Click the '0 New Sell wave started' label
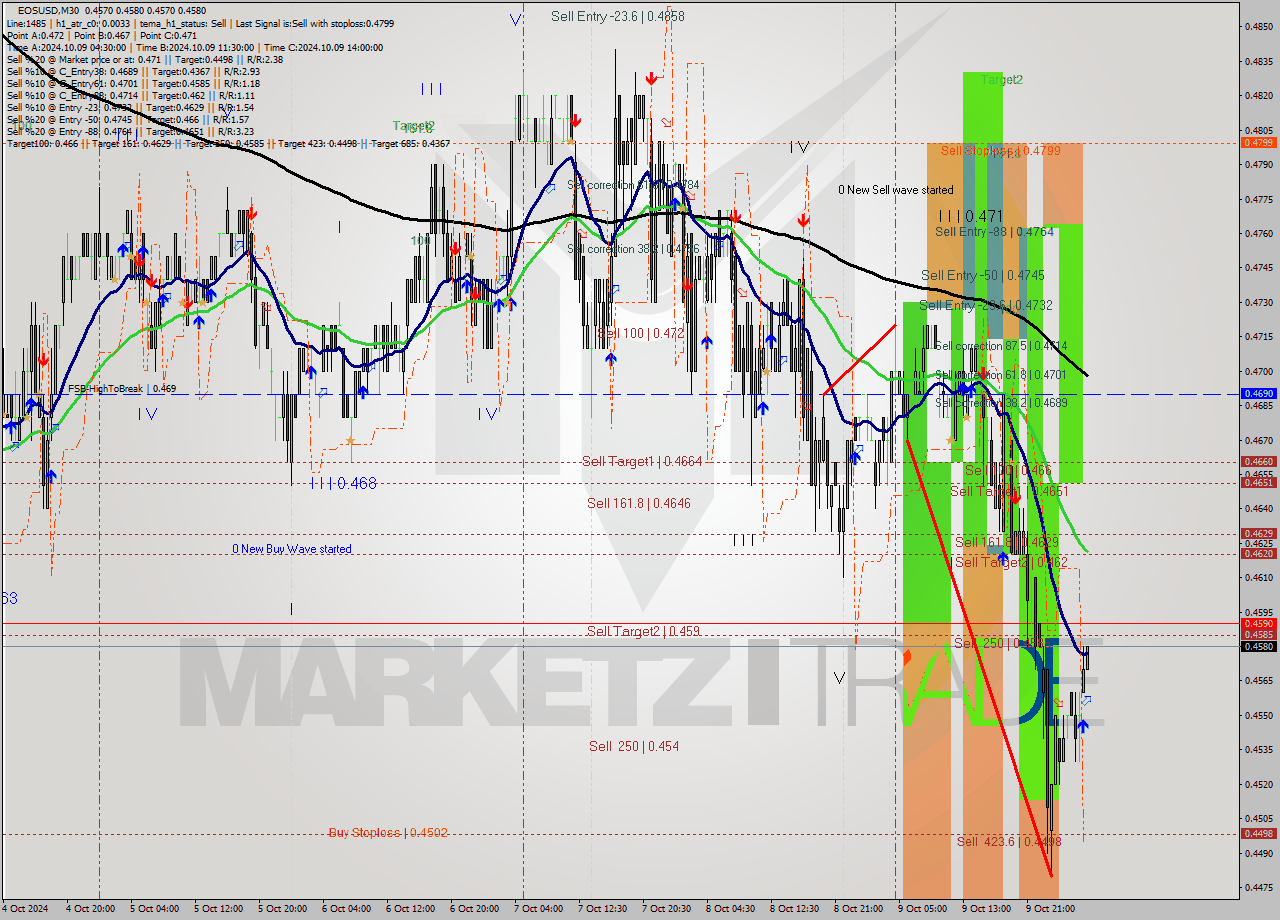 pyautogui.click(x=896, y=190)
